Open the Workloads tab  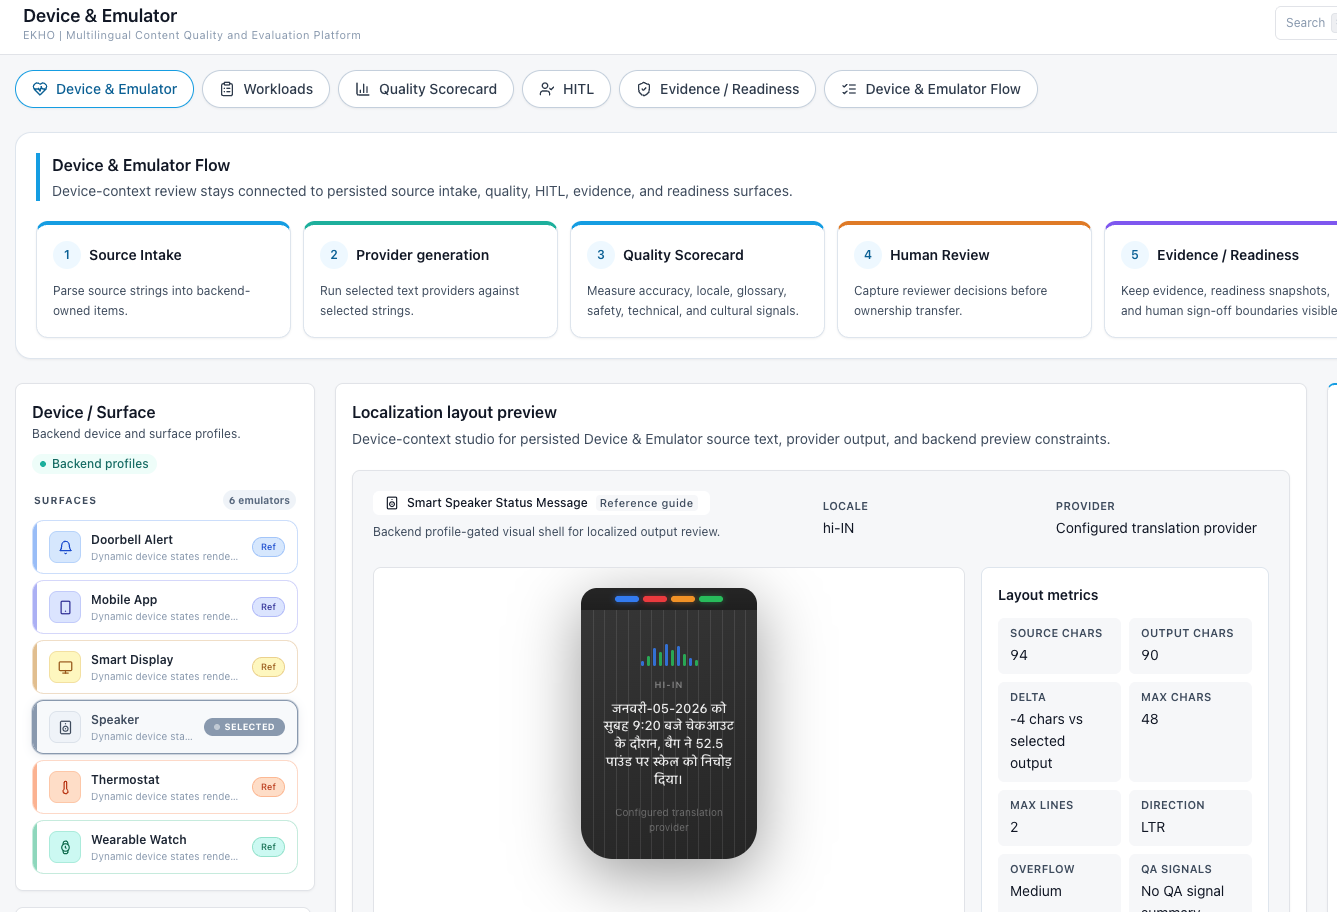[x=266, y=89]
